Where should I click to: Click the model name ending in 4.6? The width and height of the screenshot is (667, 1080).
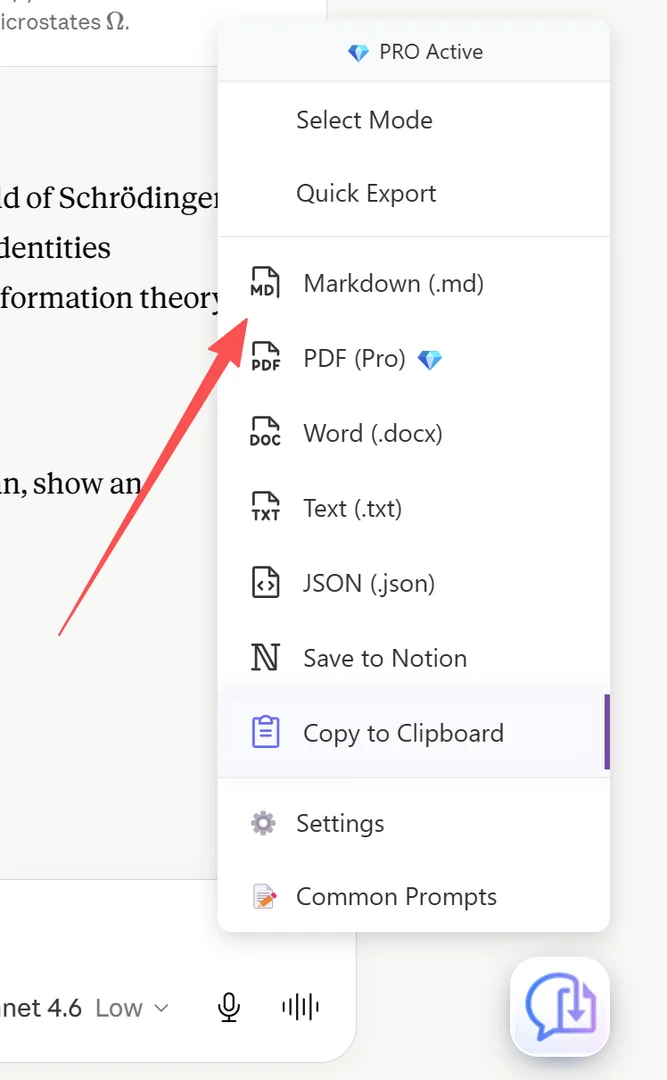click(41, 1008)
